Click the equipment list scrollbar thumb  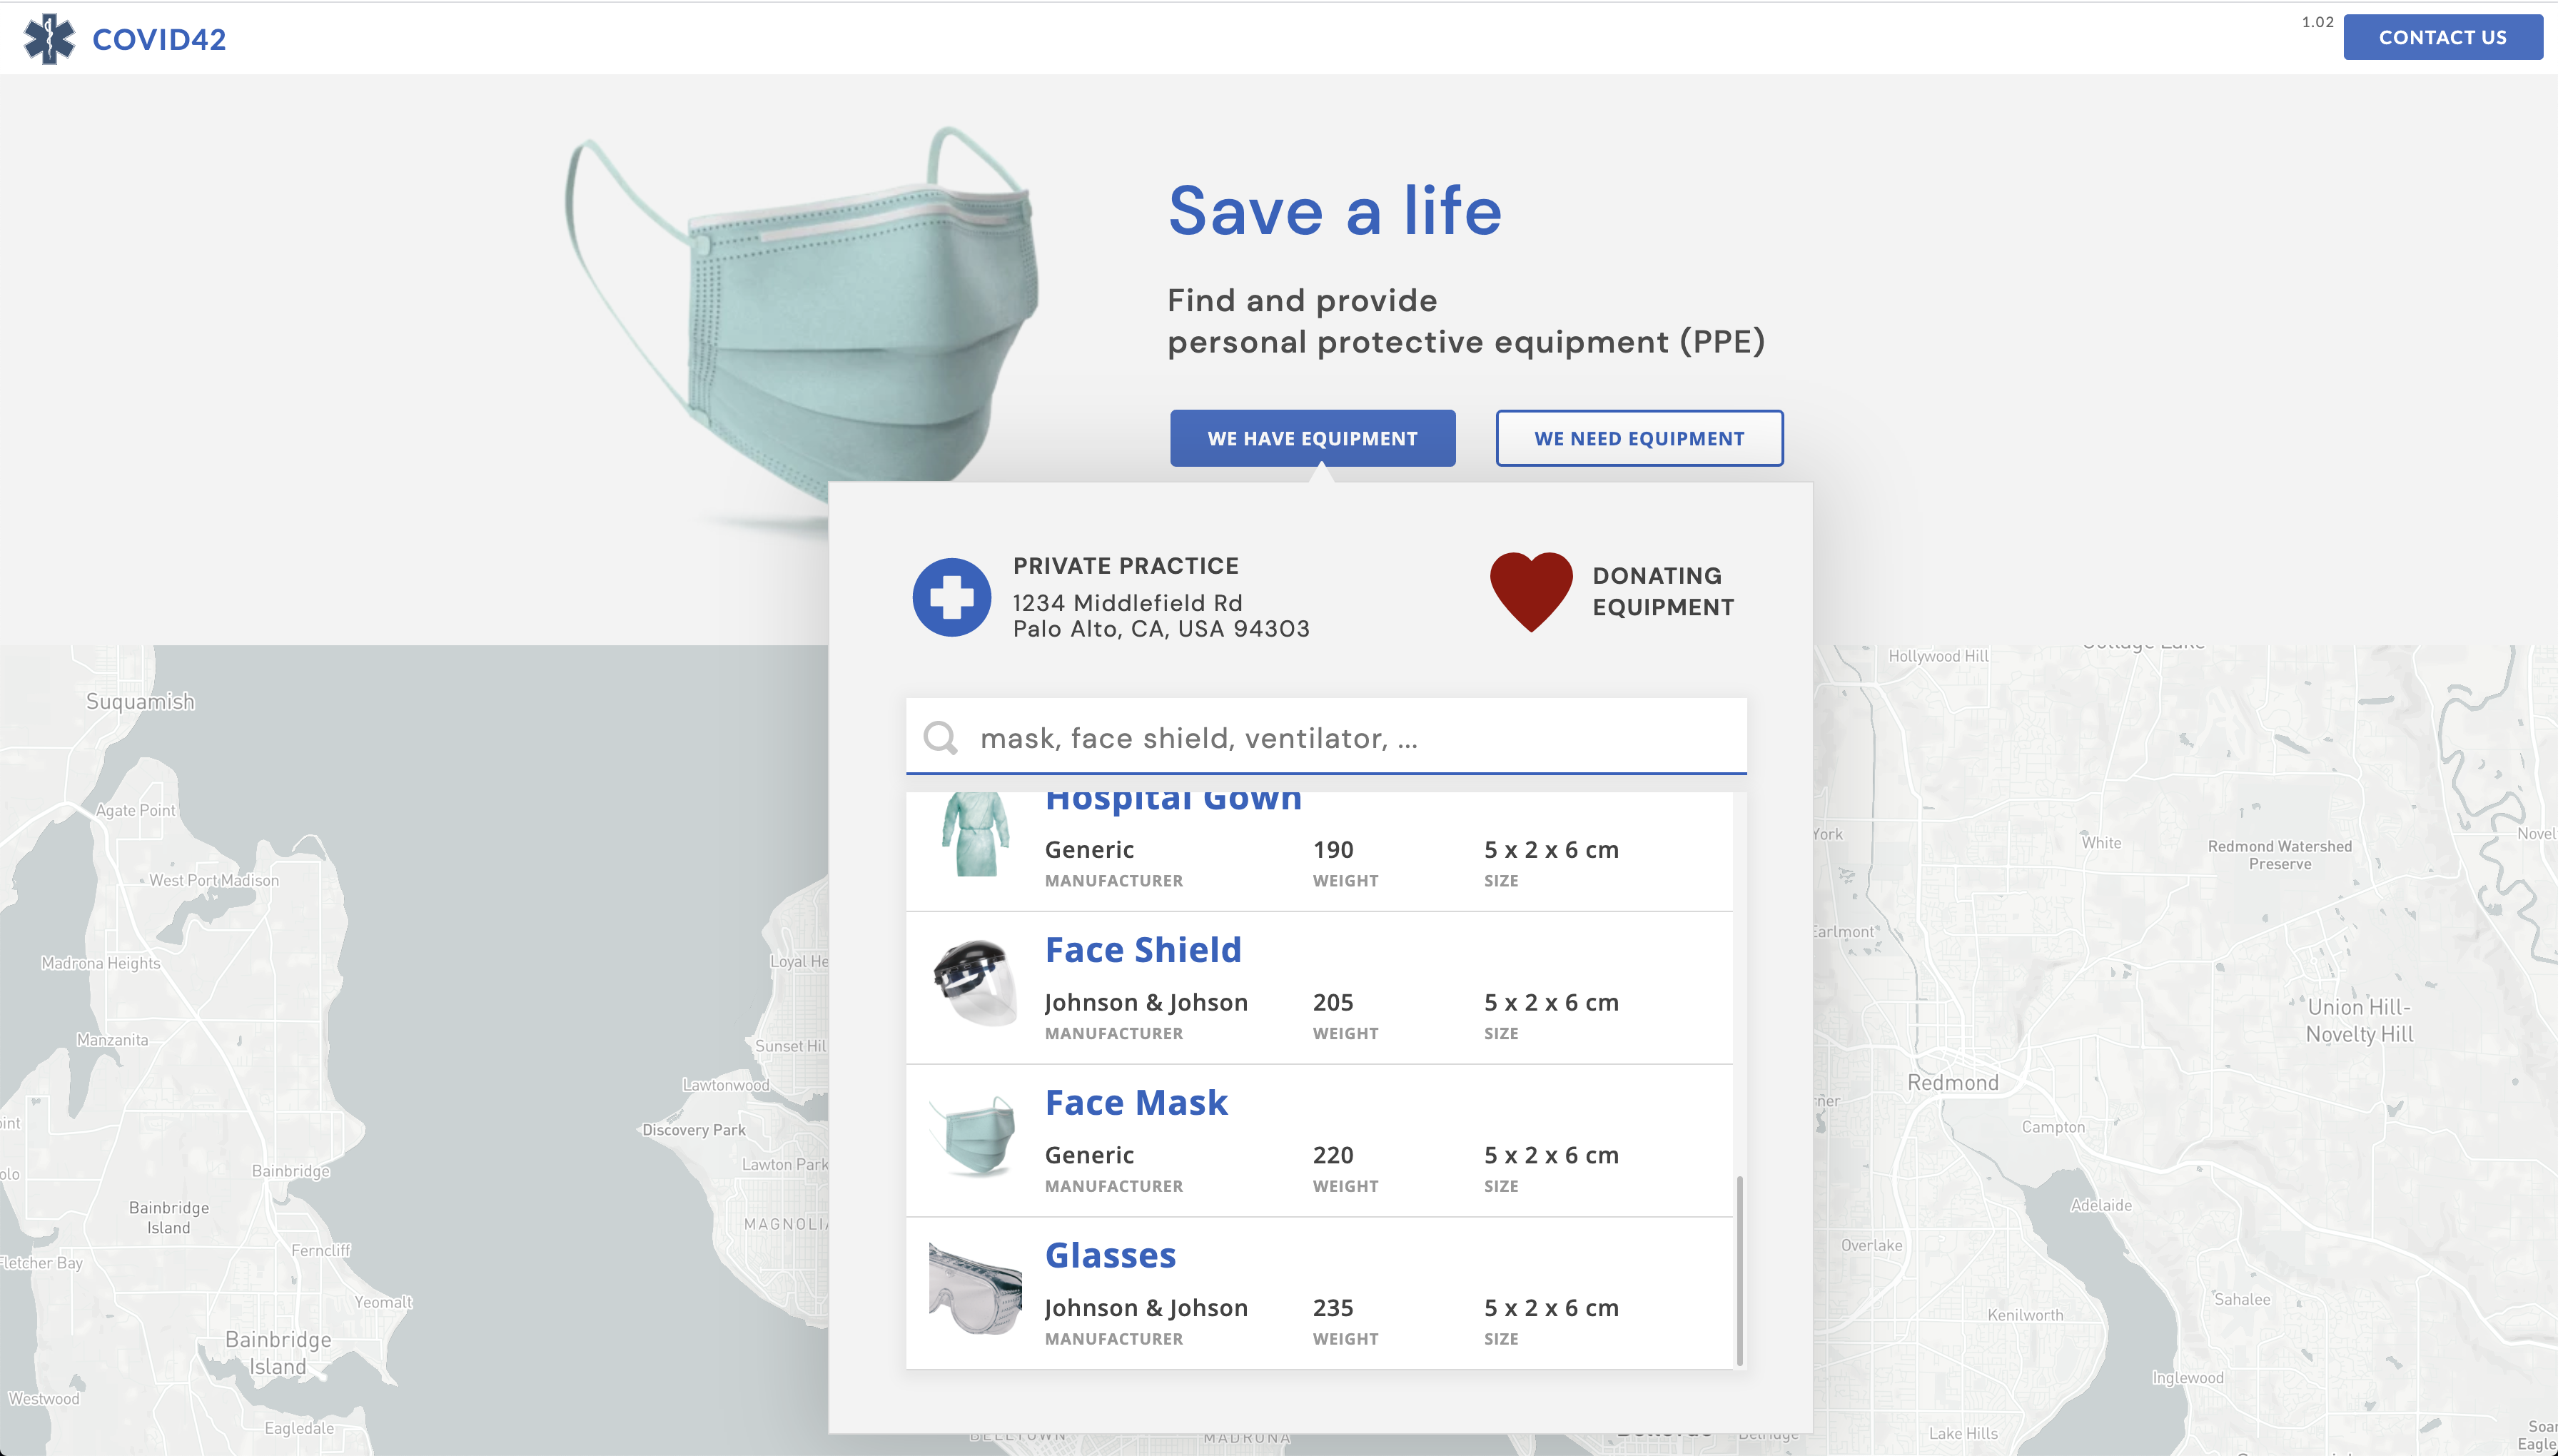[x=1739, y=1270]
